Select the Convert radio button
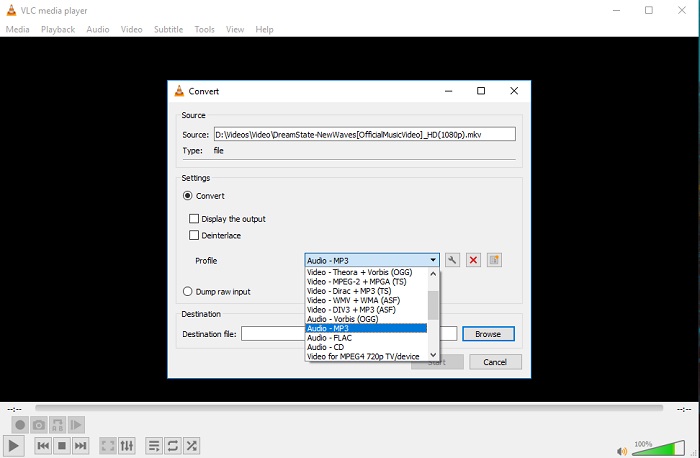 tap(188, 196)
